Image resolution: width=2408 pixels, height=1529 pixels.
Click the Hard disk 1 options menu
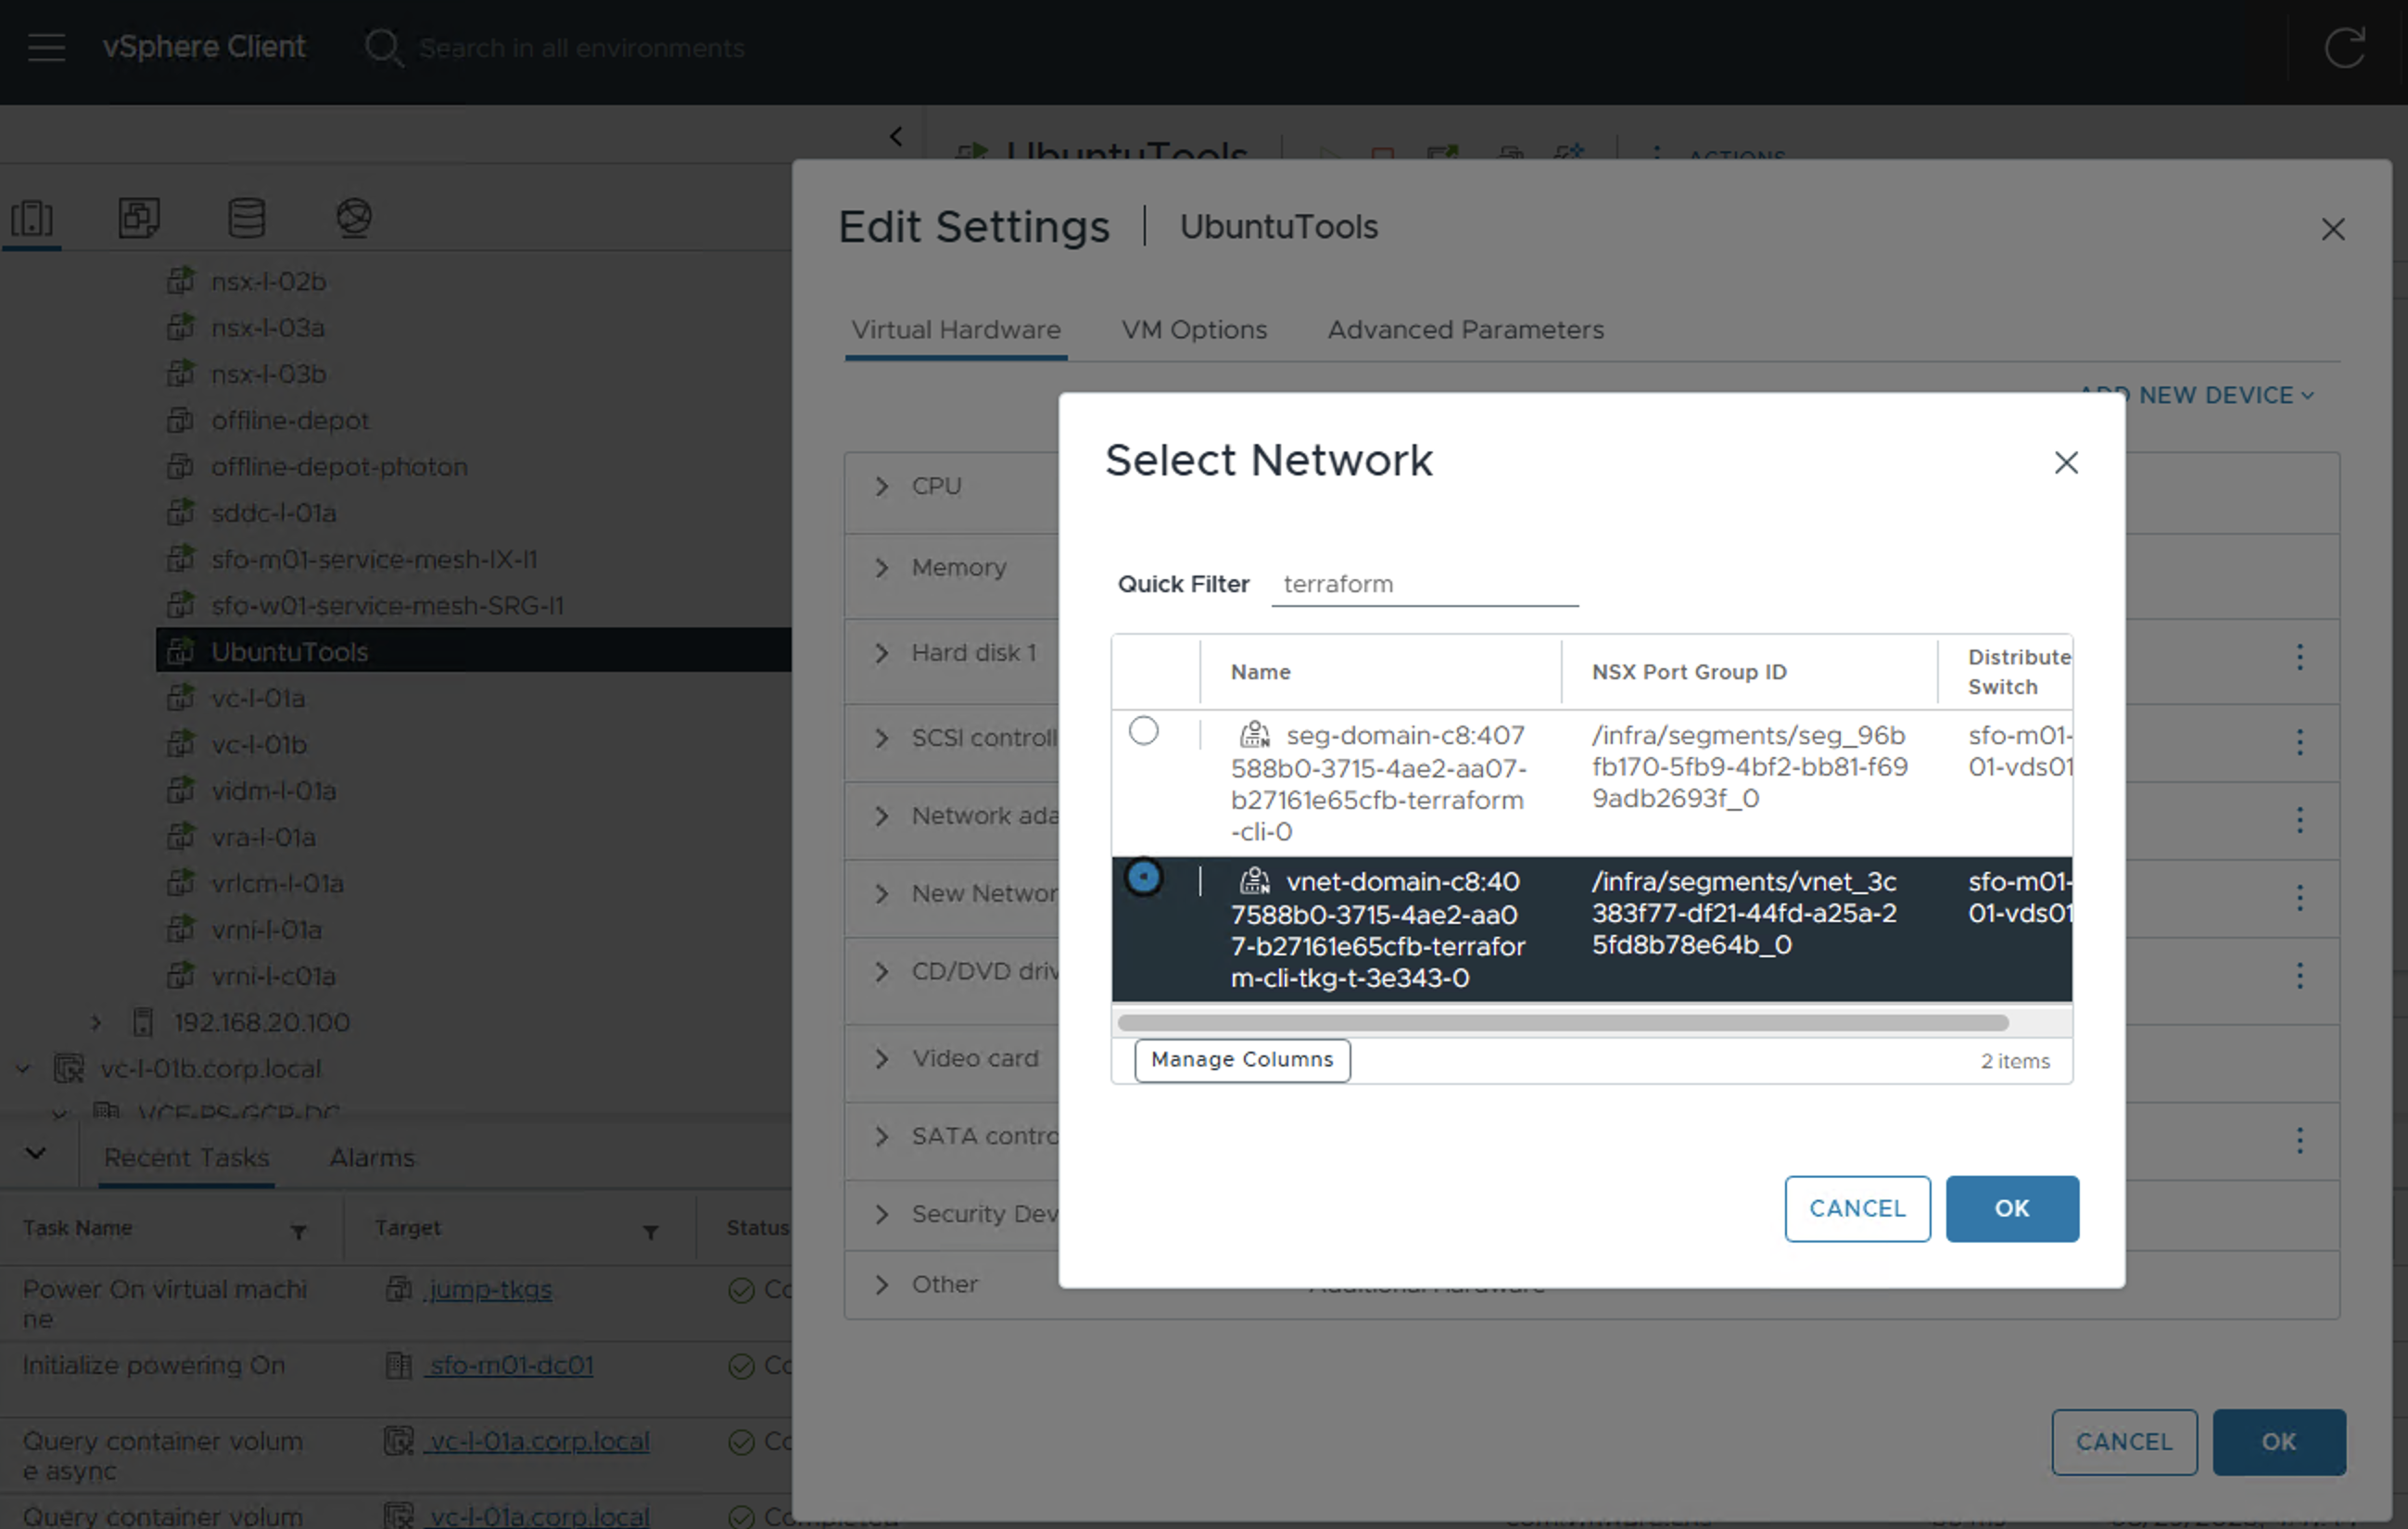(2299, 657)
